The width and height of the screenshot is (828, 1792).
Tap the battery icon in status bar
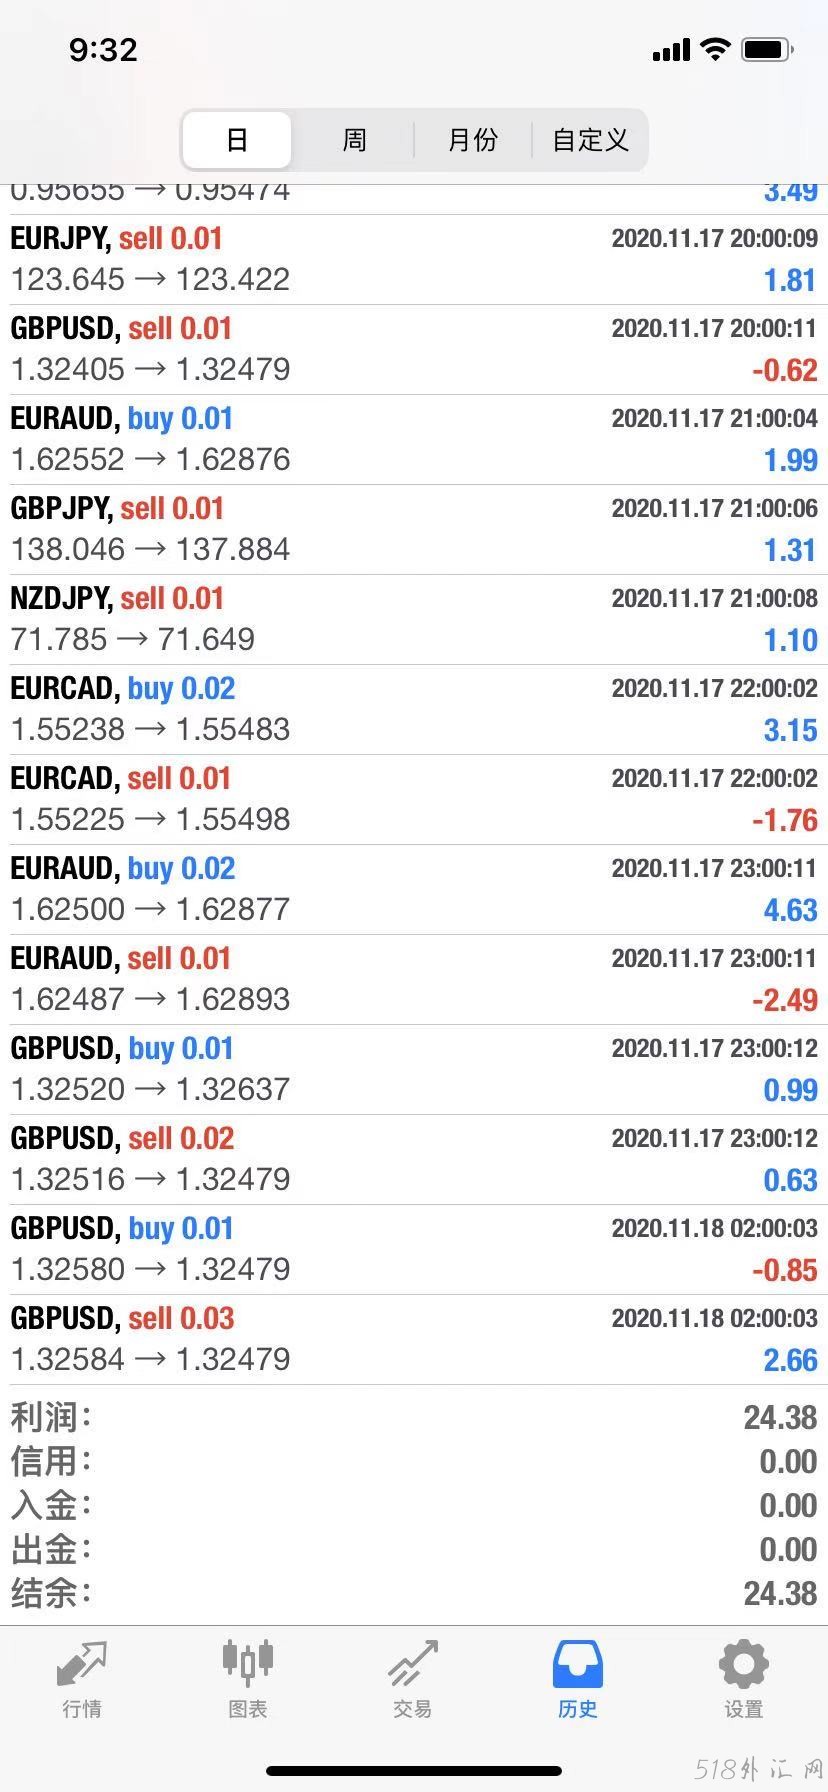[768, 49]
